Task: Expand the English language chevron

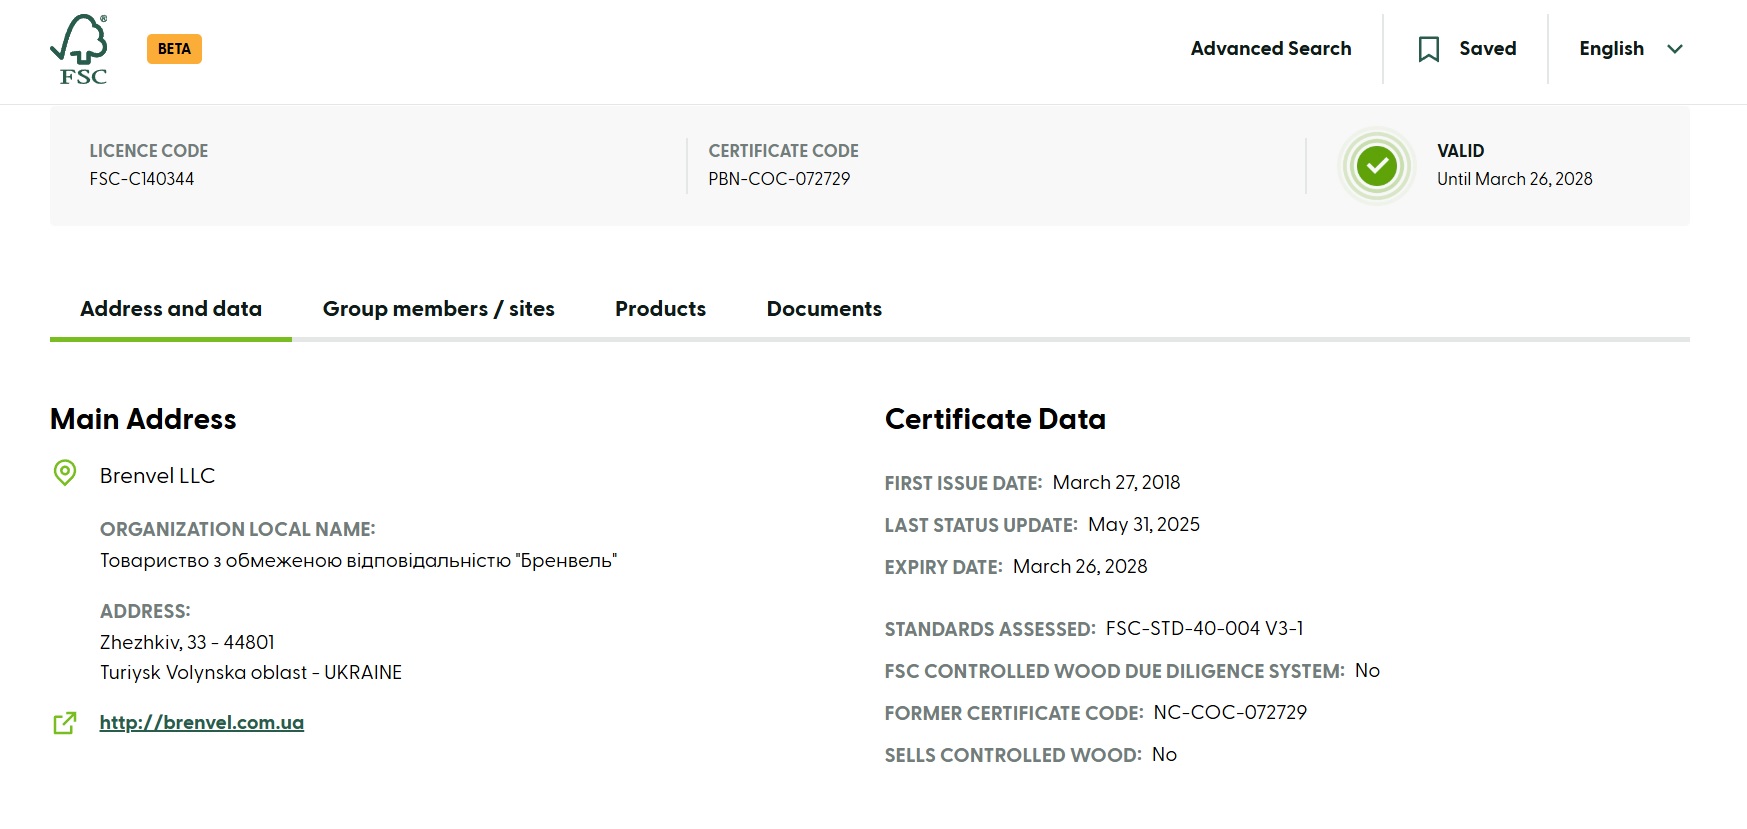Action: pyautogui.click(x=1675, y=49)
